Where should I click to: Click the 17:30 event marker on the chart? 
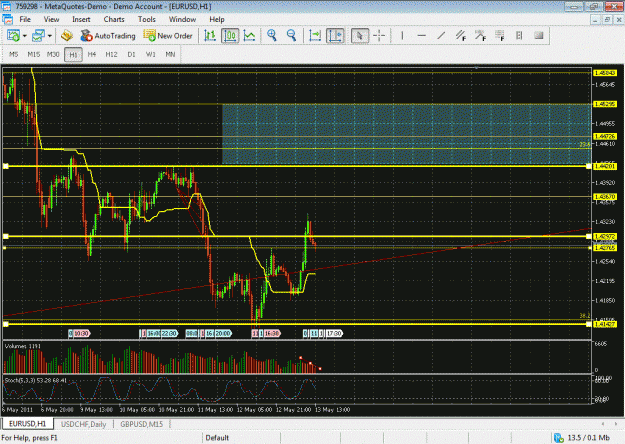tap(334, 333)
